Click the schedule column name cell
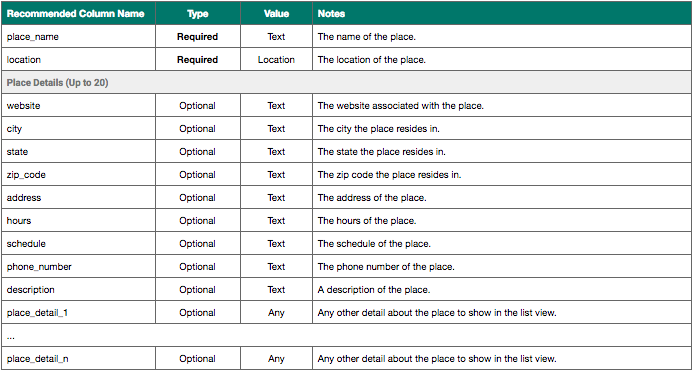This screenshot has width=693, height=372. click(78, 243)
